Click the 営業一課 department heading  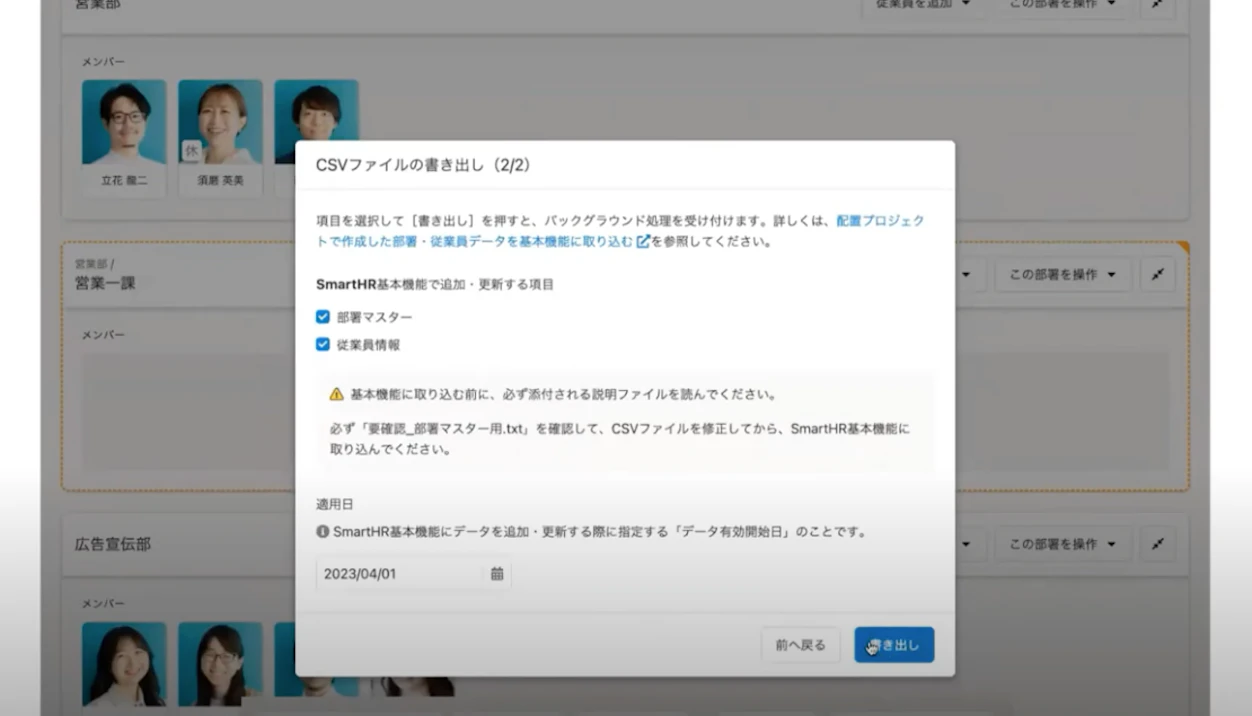[x=105, y=283]
